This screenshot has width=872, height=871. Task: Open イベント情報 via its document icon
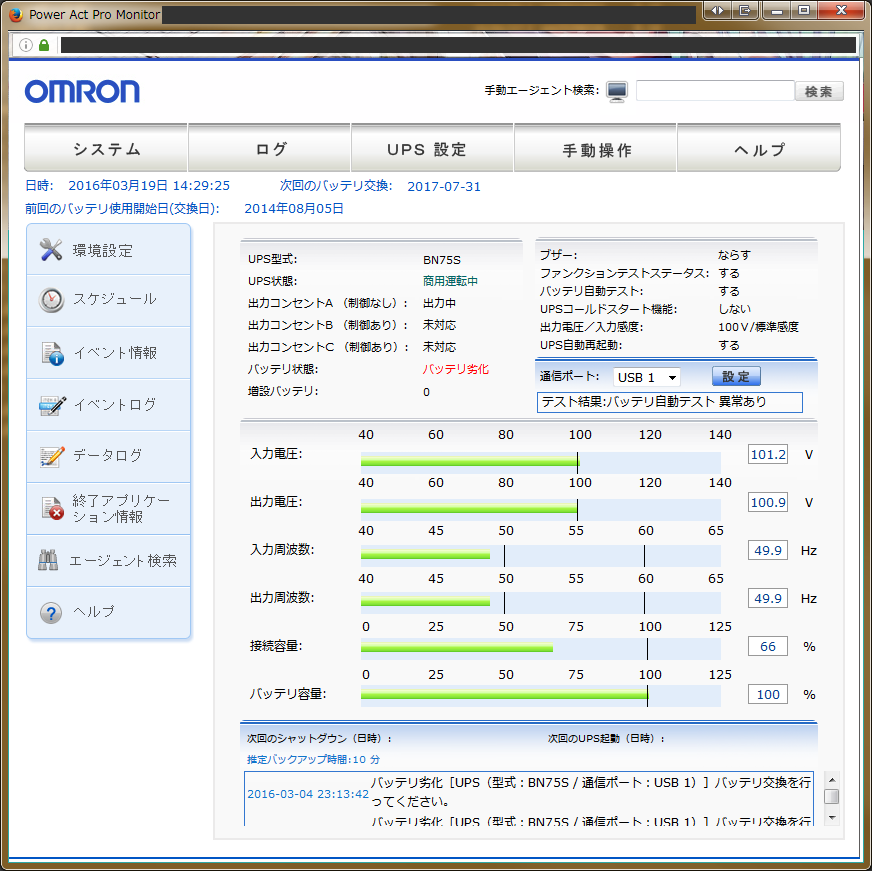tap(51, 352)
